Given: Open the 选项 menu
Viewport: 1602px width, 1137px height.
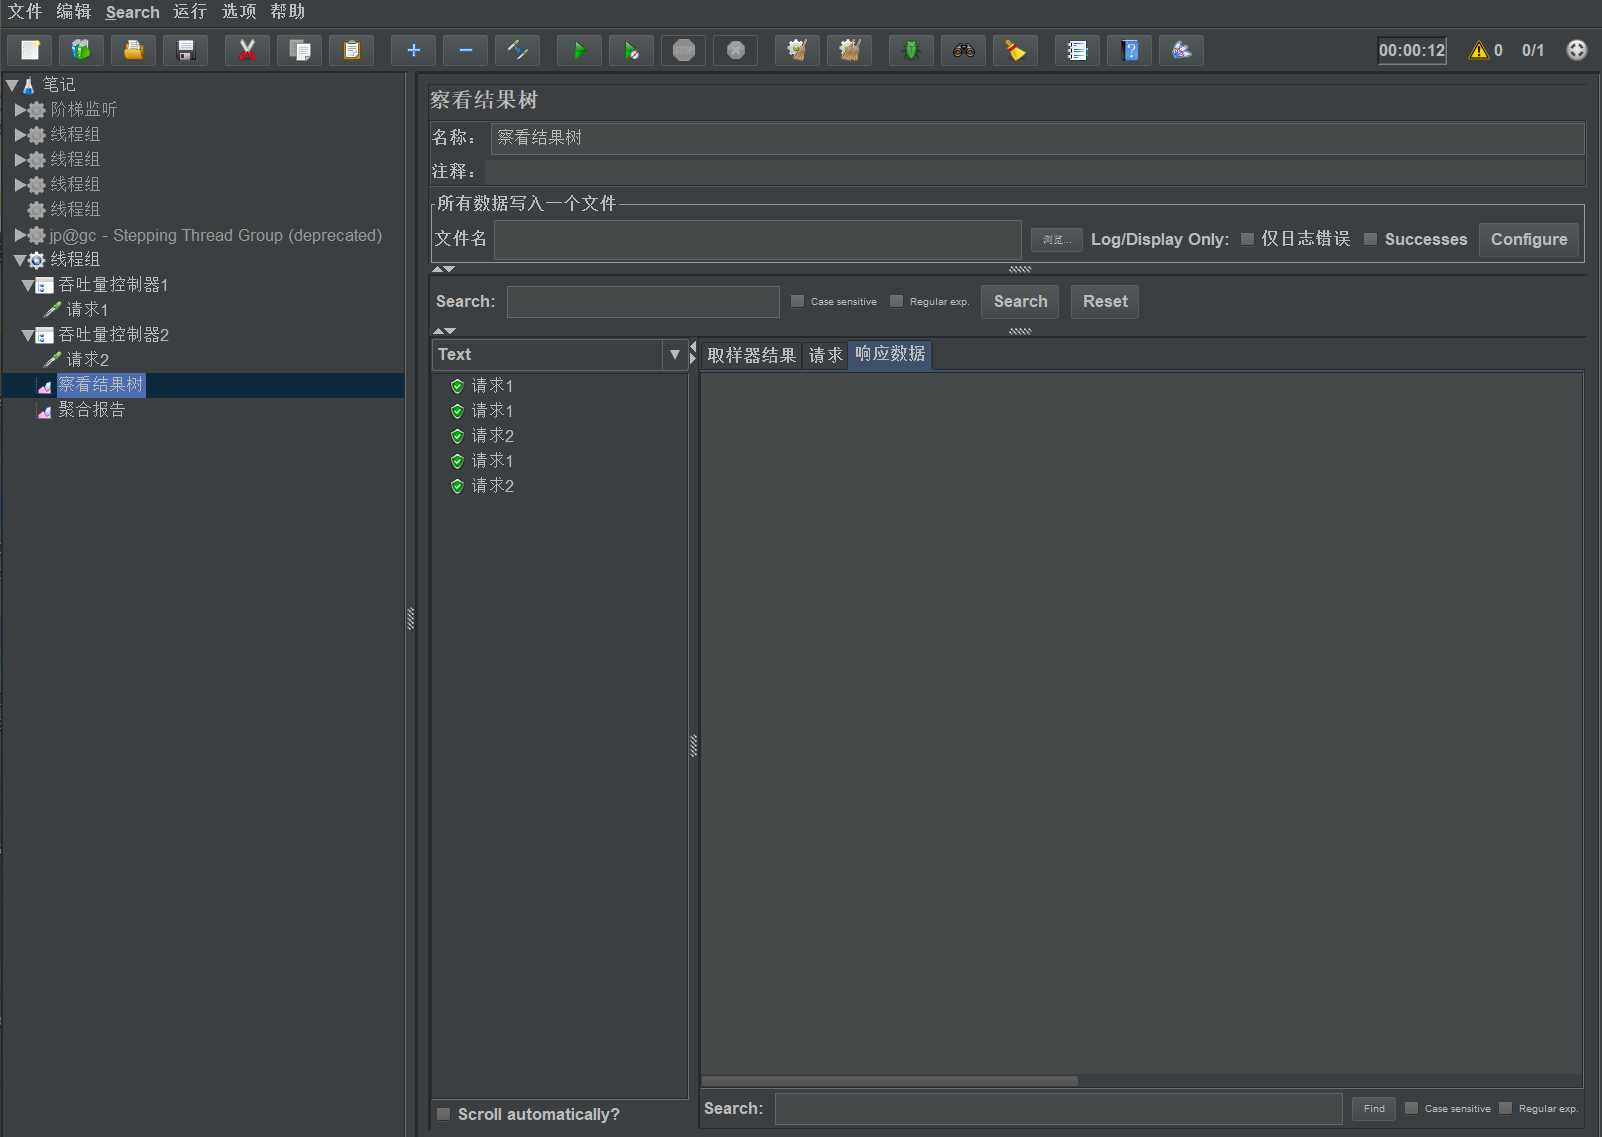Looking at the screenshot, I should pos(239,12).
